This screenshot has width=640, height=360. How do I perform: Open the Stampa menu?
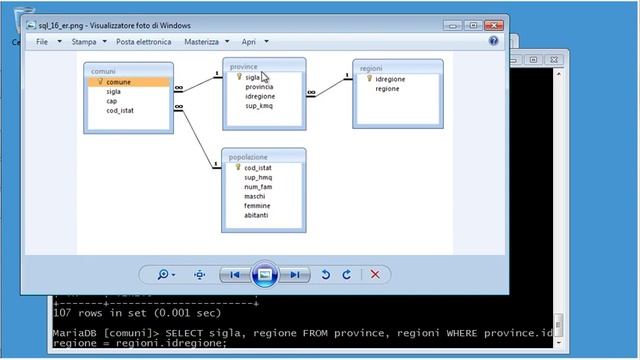[84, 42]
